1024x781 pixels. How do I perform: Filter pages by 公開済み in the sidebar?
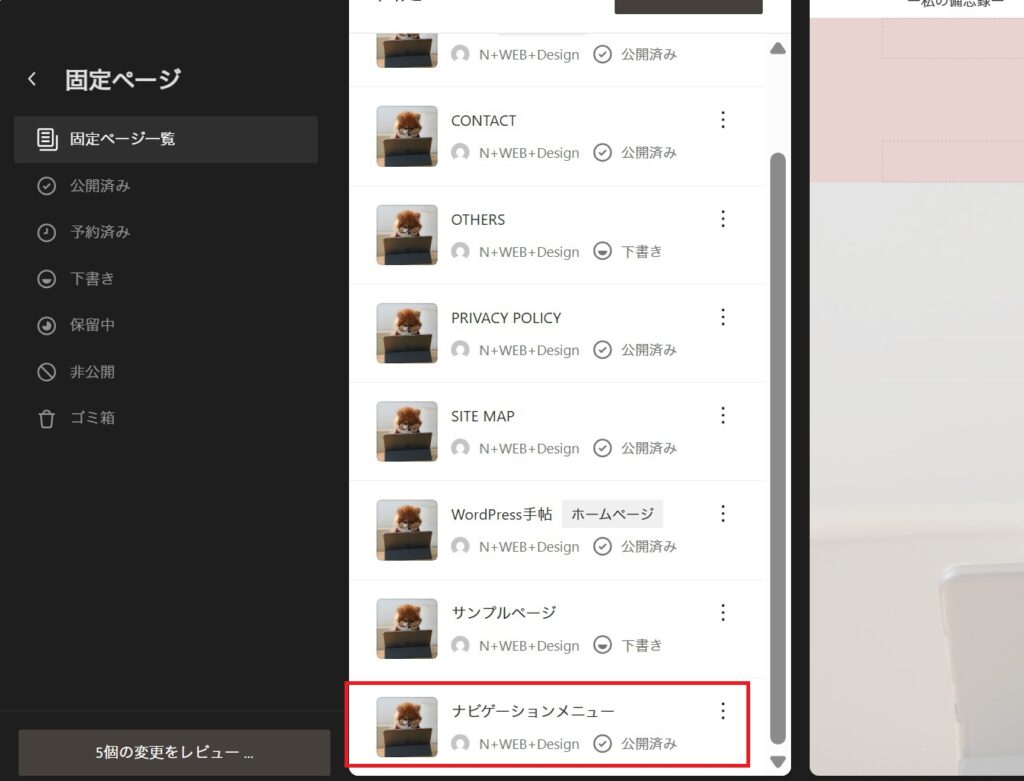(x=100, y=186)
